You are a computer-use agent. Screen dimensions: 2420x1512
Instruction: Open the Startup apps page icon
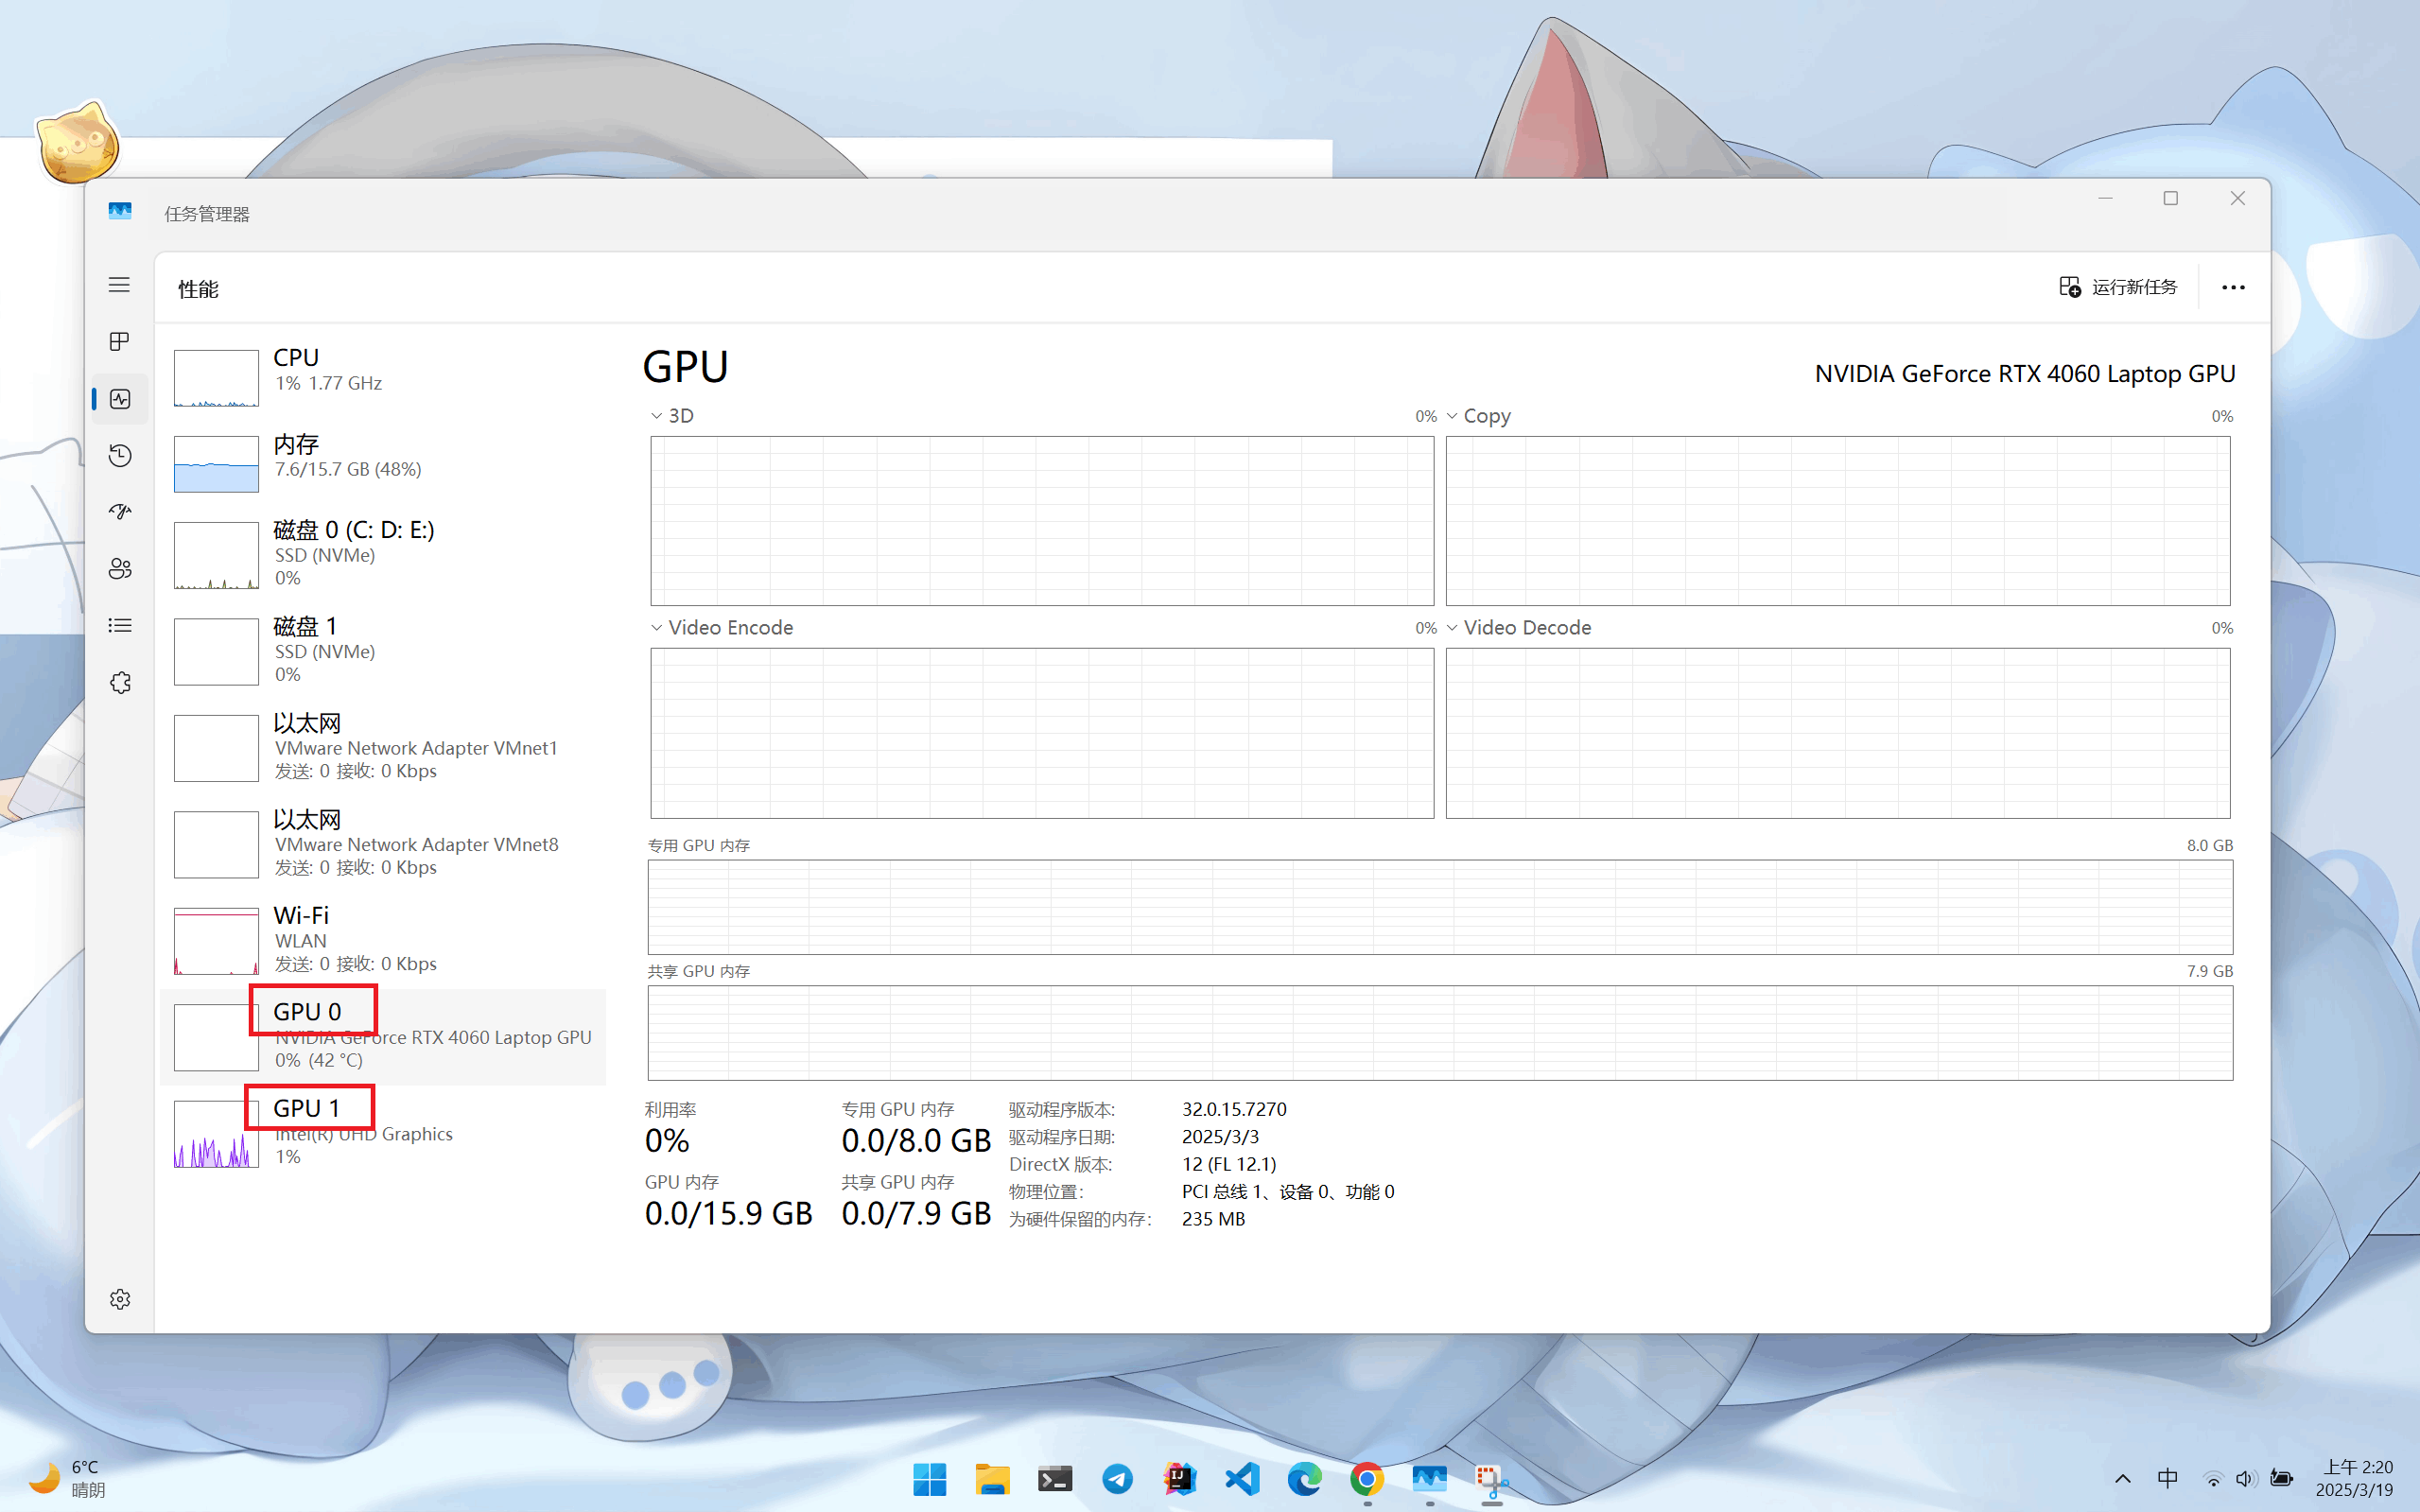(120, 512)
